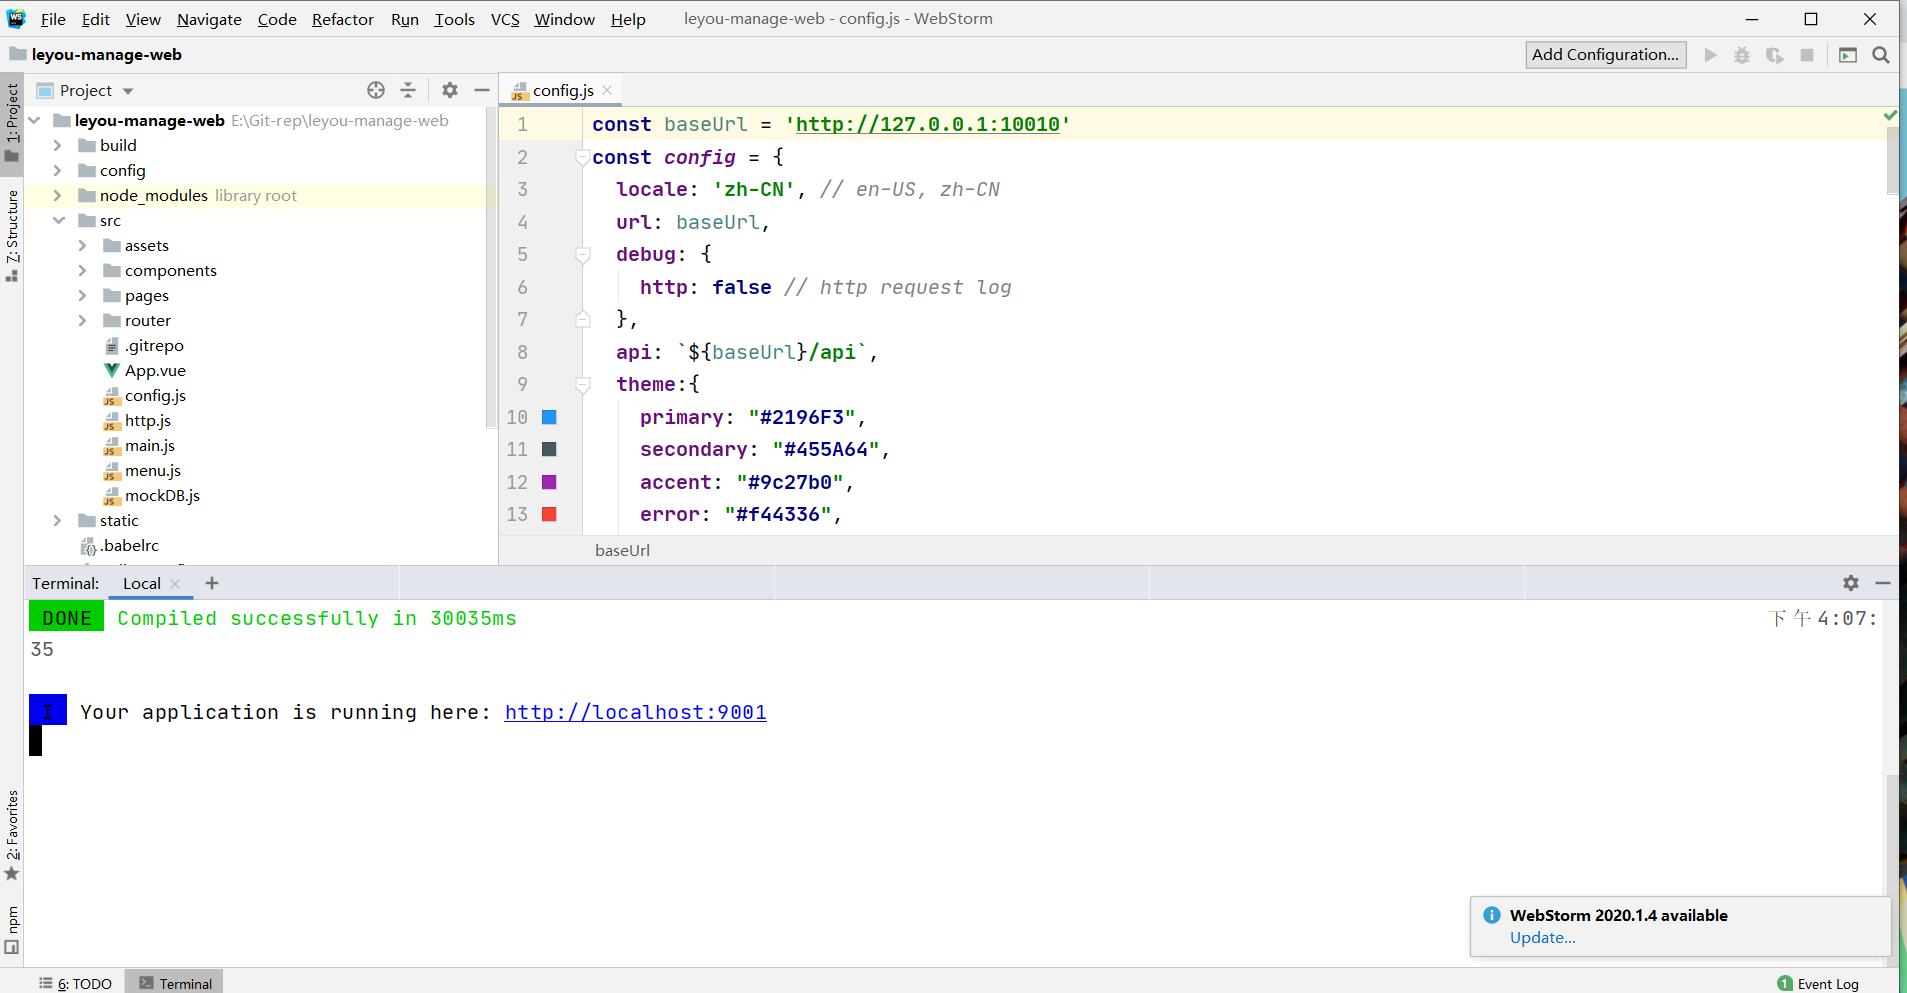Open Project panel settings gear
Screen dimensions: 1907x993
450,90
